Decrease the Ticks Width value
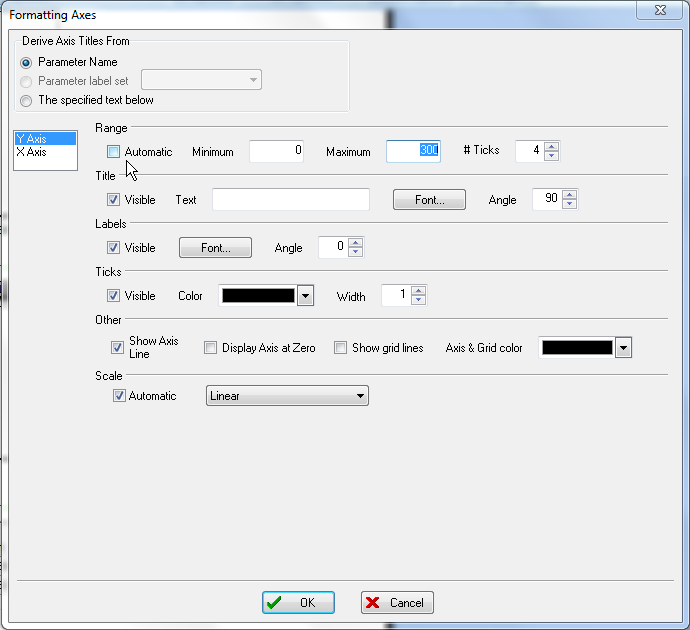 coord(418,300)
